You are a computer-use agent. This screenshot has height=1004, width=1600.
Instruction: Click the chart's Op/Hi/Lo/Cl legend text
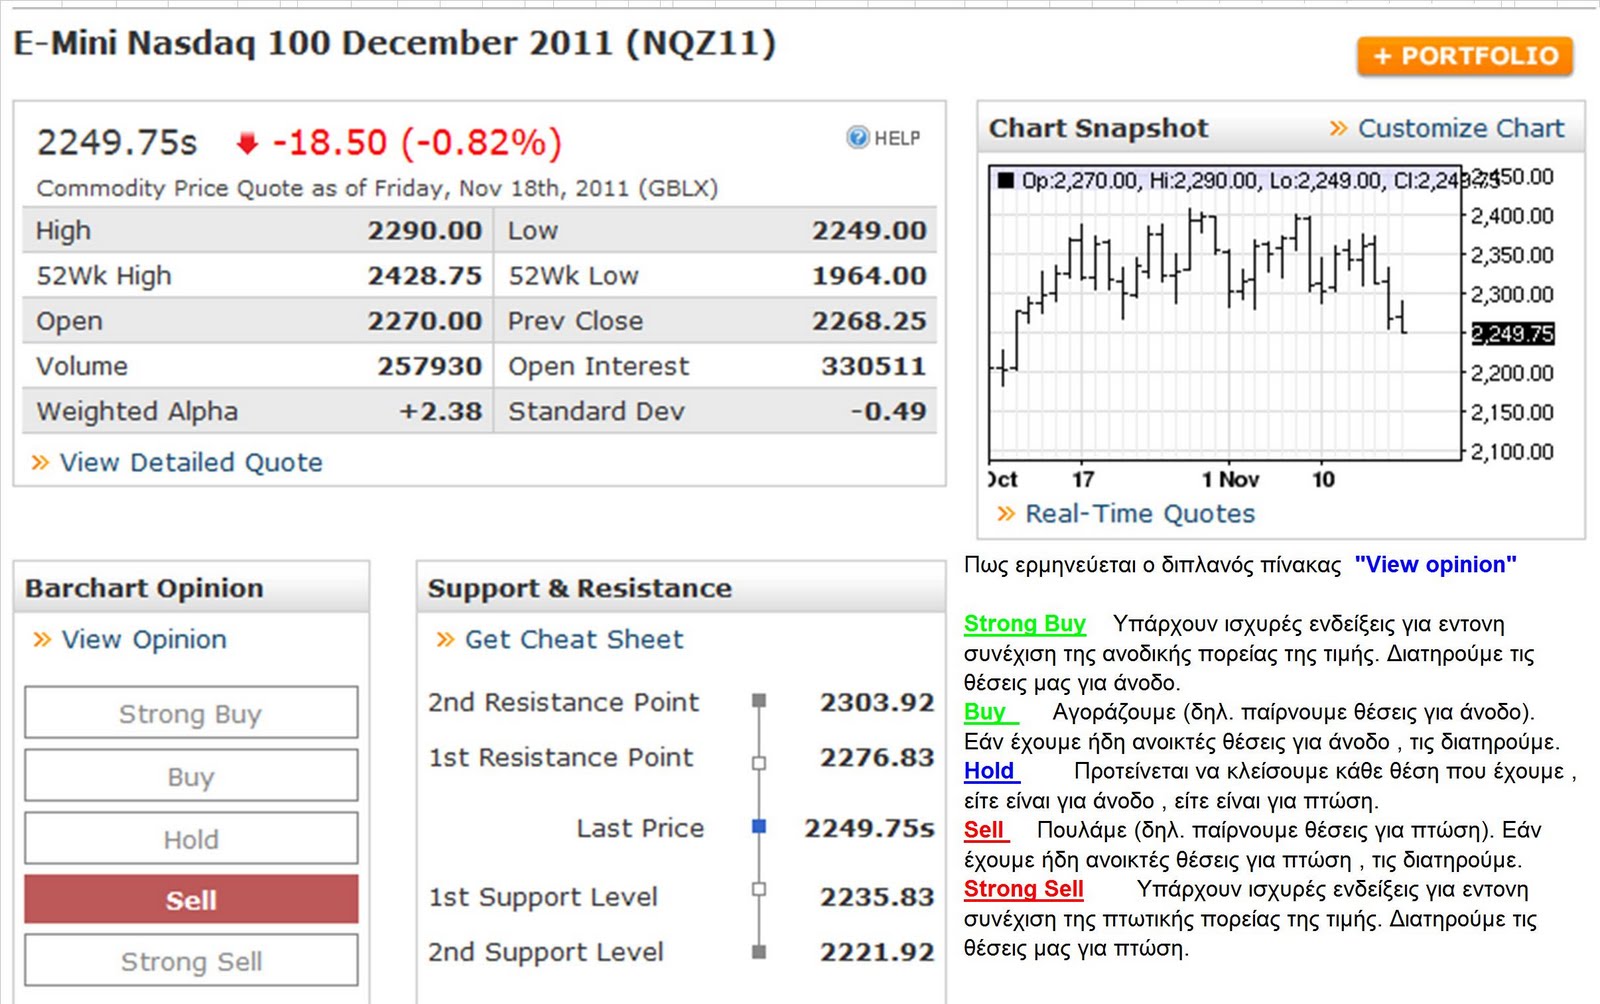coord(1260,180)
